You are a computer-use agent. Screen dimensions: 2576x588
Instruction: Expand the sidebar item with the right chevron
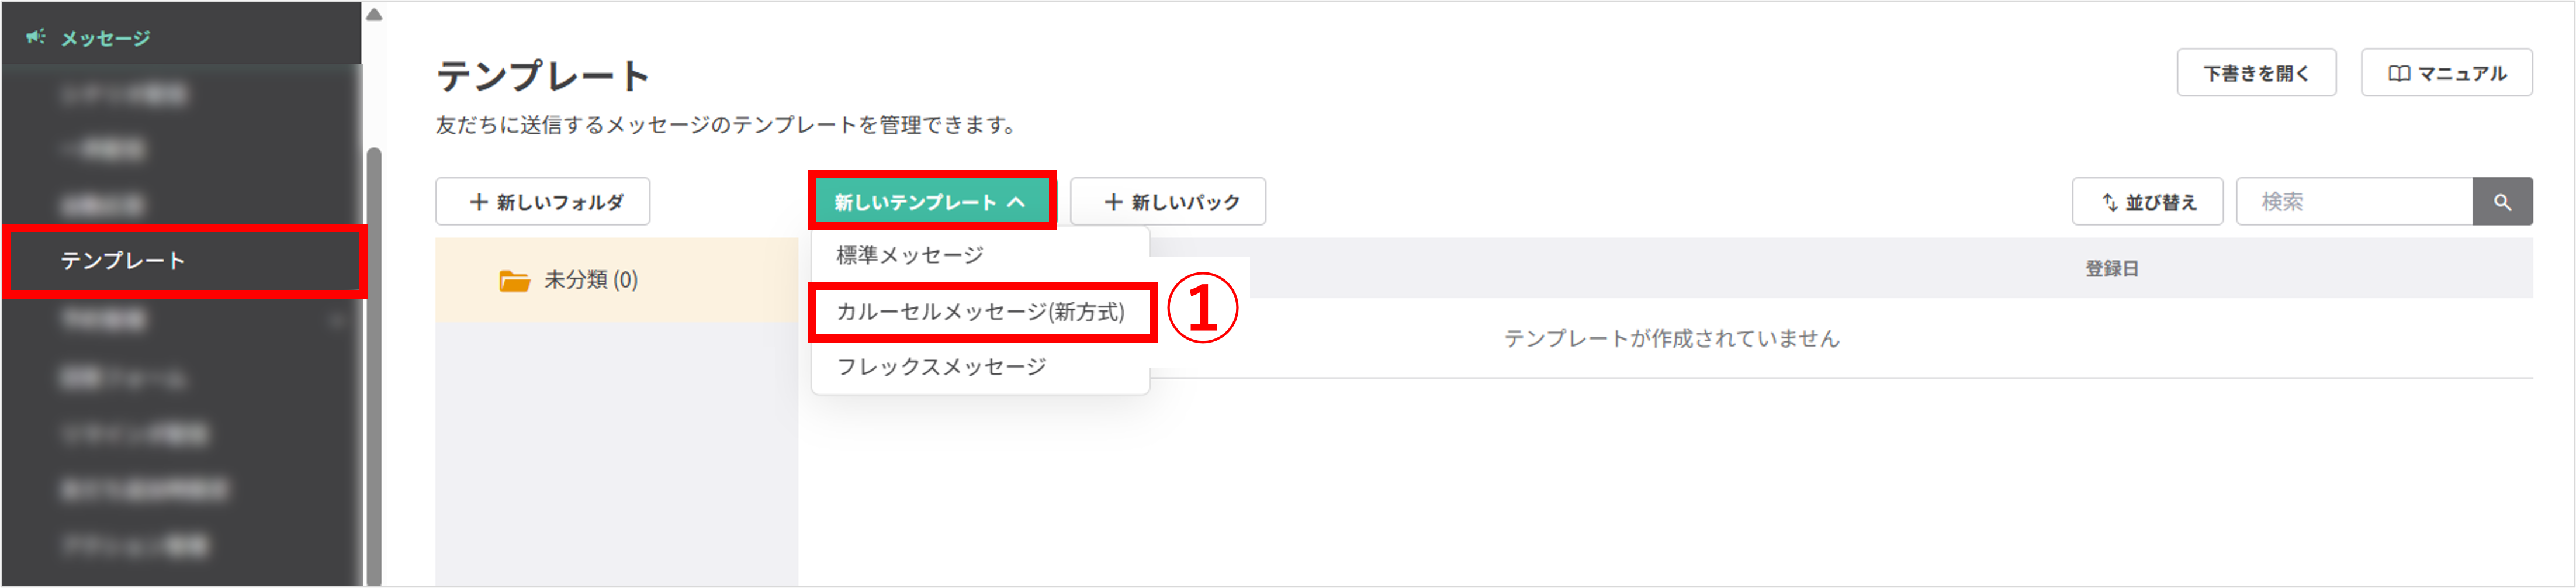click(337, 321)
